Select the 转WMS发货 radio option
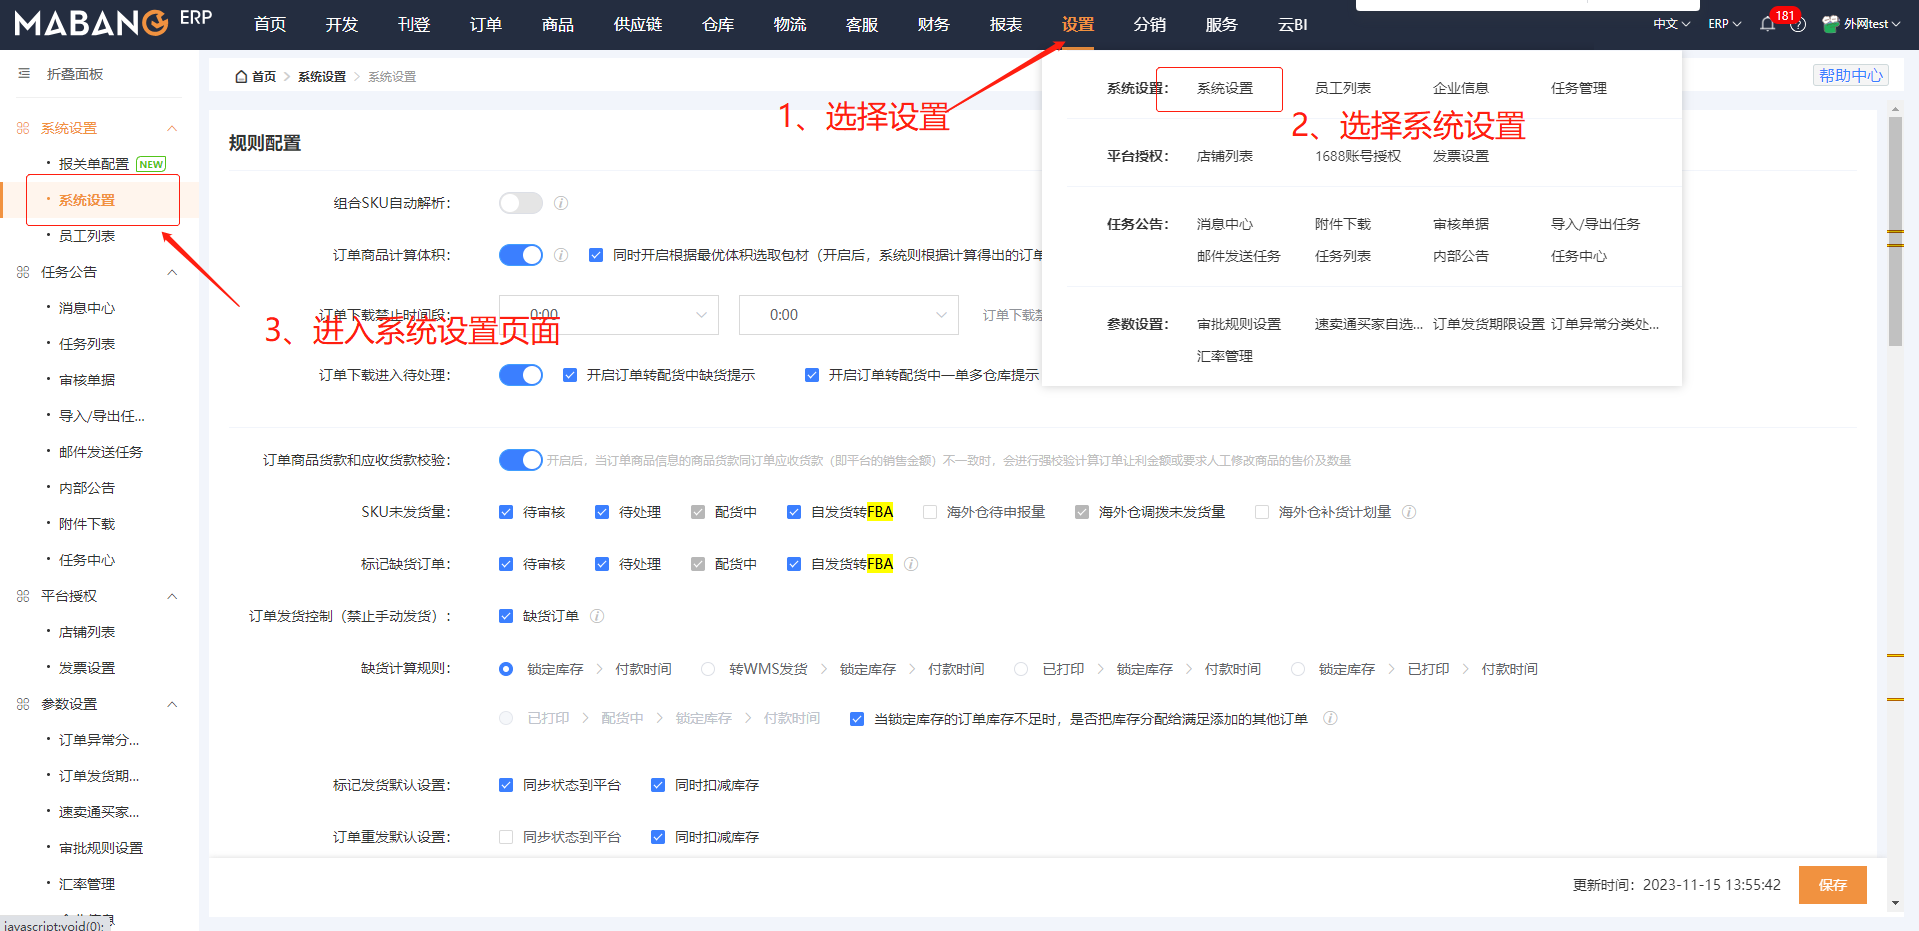1919x931 pixels. pyautogui.click(x=708, y=669)
